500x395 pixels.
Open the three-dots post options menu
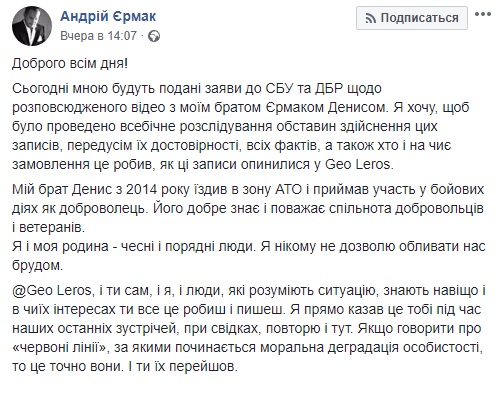483,14
